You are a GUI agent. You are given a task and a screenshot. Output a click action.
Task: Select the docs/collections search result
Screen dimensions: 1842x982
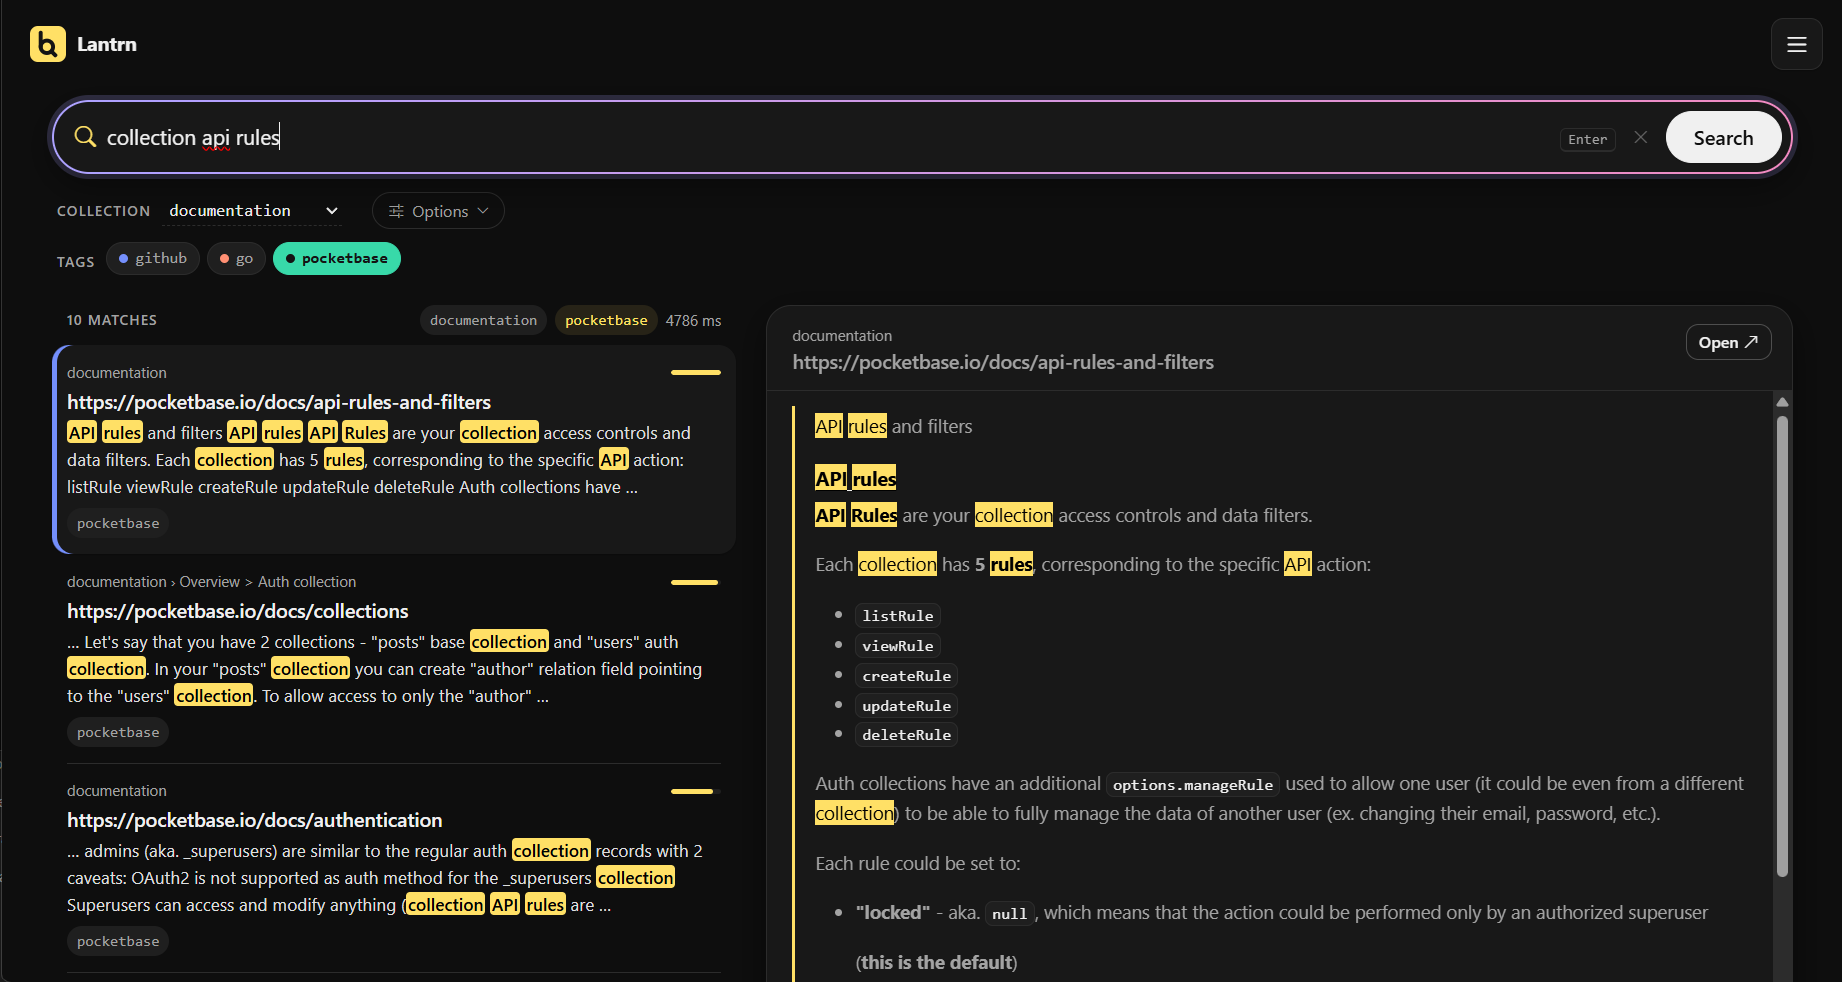tap(394, 658)
